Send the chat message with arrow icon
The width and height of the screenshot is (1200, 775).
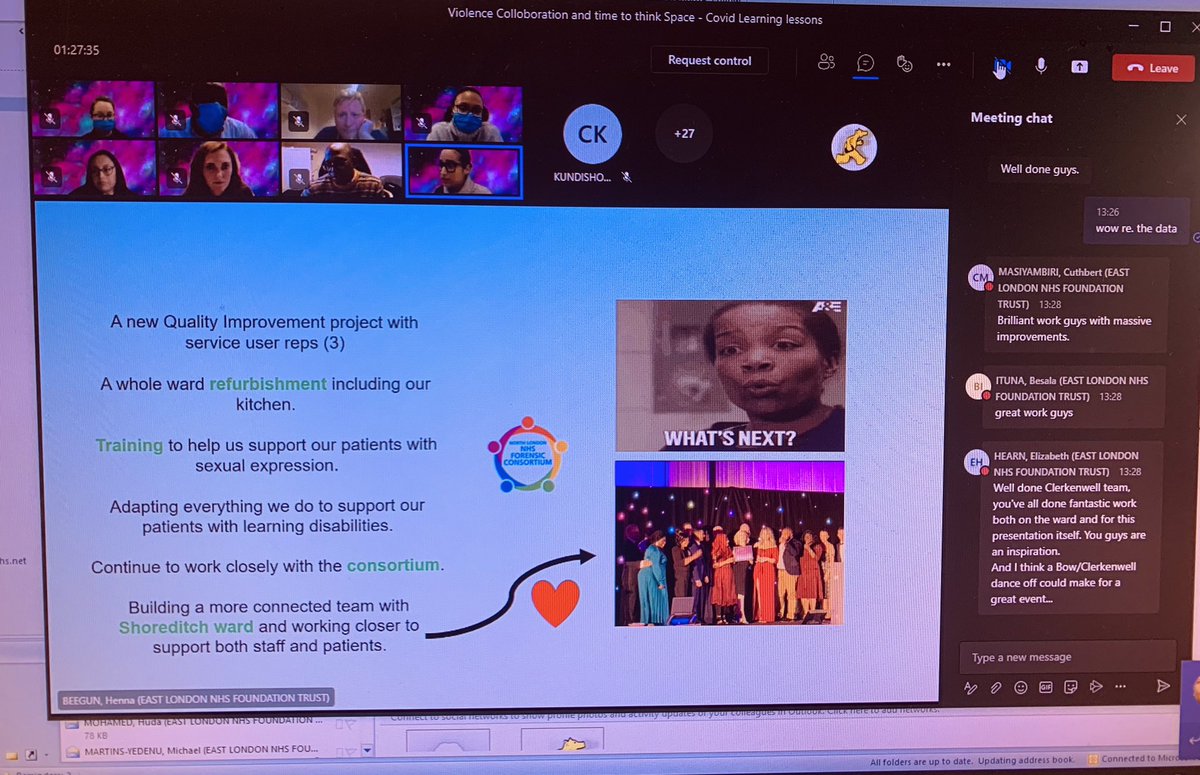pos(1163,686)
